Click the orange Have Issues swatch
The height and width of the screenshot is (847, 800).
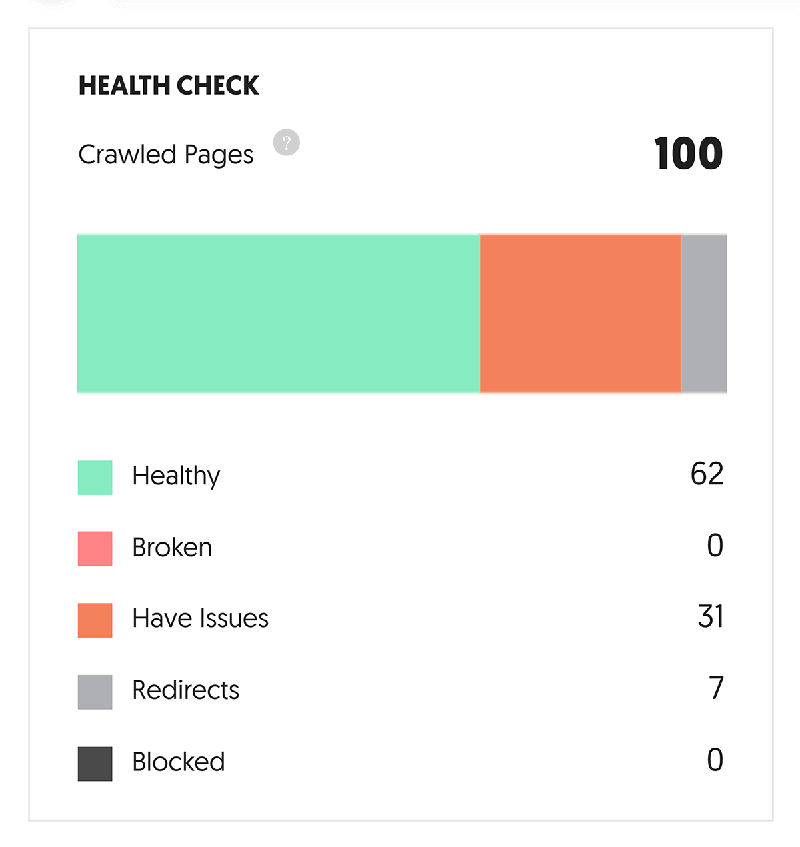click(x=95, y=620)
